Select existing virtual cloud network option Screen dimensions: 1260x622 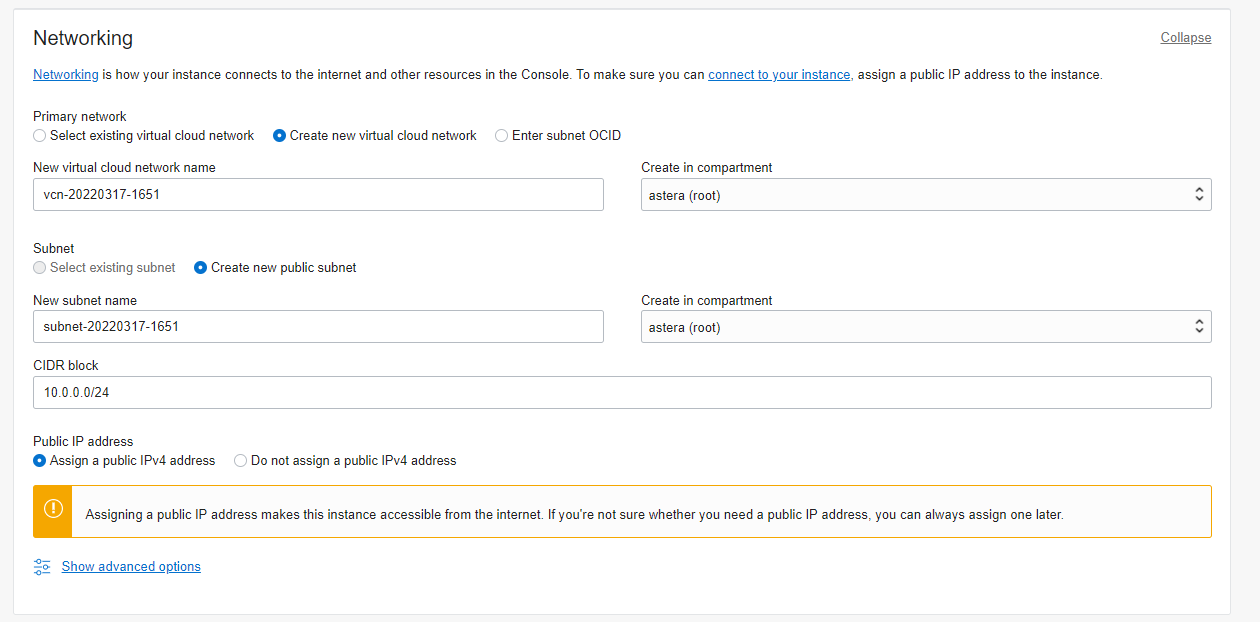(40, 135)
